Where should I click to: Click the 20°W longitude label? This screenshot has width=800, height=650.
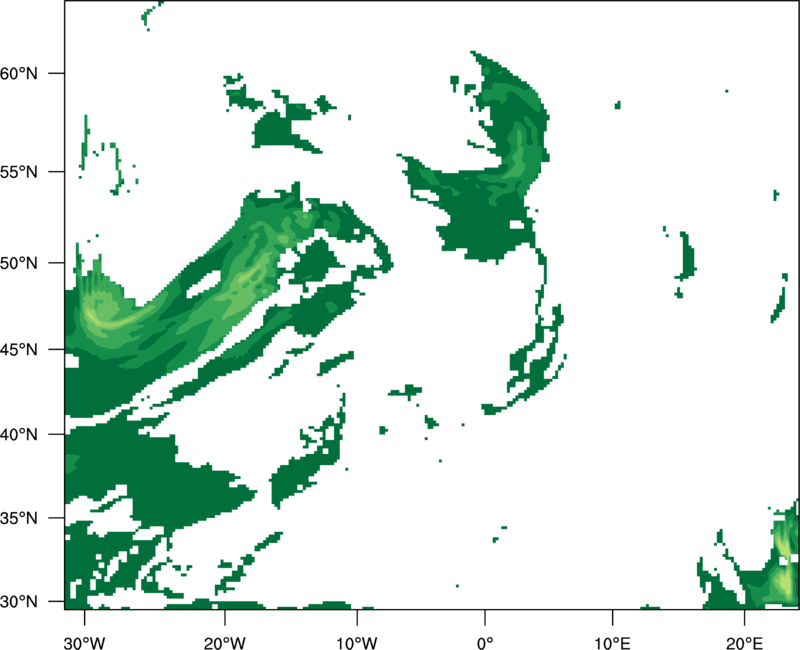click(225, 643)
